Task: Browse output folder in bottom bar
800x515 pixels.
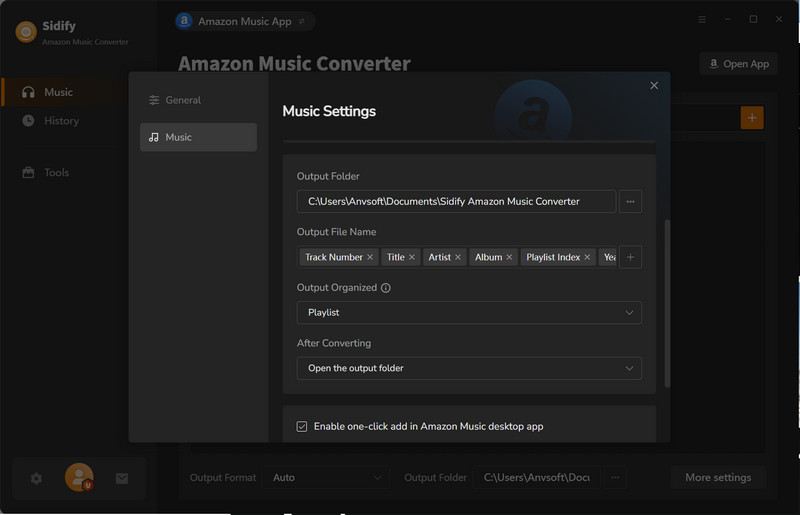Action: [x=615, y=478]
